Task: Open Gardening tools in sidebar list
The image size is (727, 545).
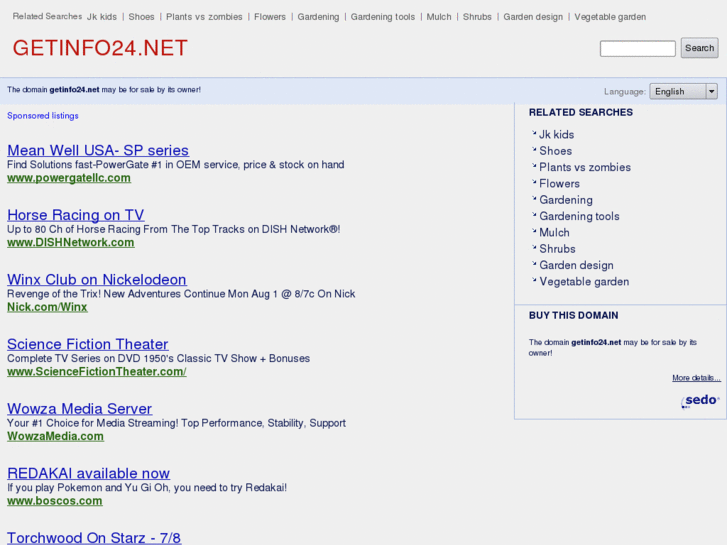Action: pos(579,216)
